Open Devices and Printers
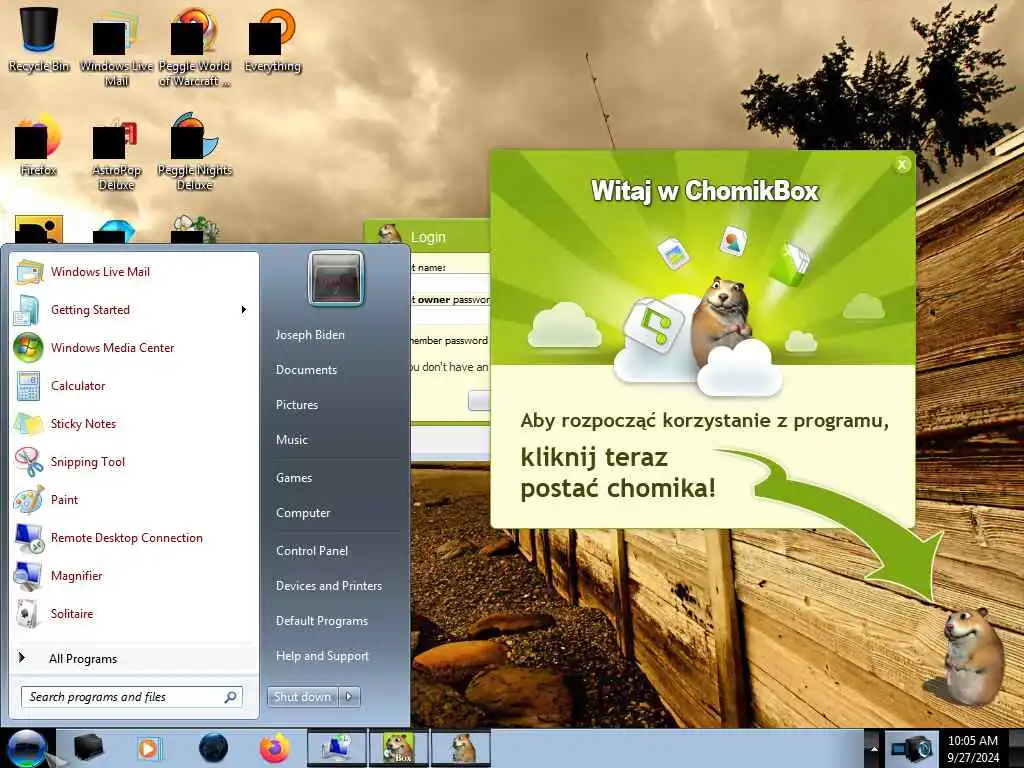Screen dimensions: 1024x768 (329, 586)
